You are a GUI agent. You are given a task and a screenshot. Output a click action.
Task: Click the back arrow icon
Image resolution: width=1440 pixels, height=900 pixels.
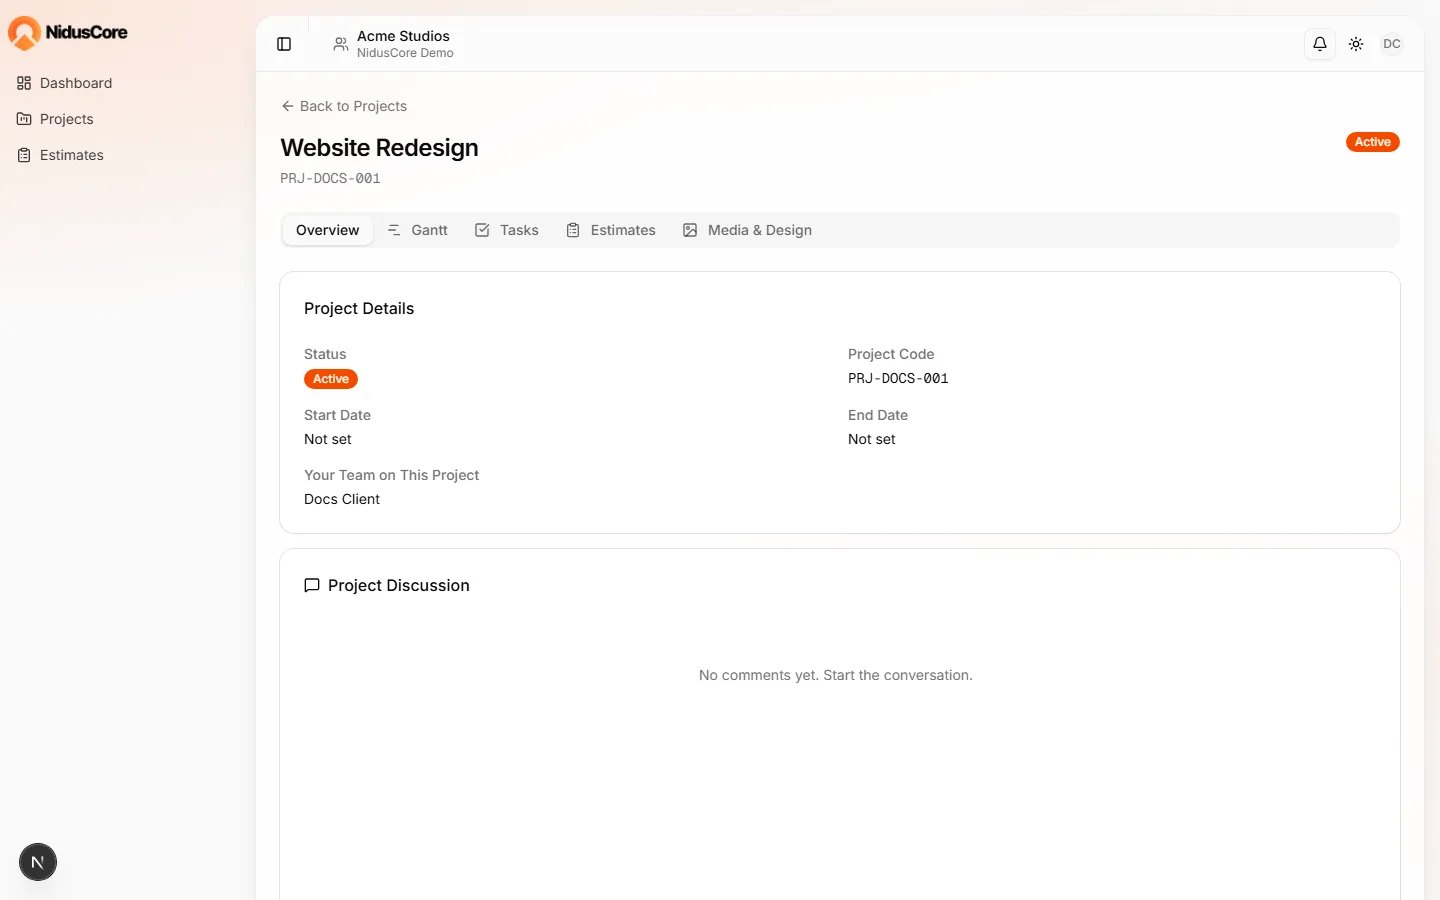[x=288, y=106]
